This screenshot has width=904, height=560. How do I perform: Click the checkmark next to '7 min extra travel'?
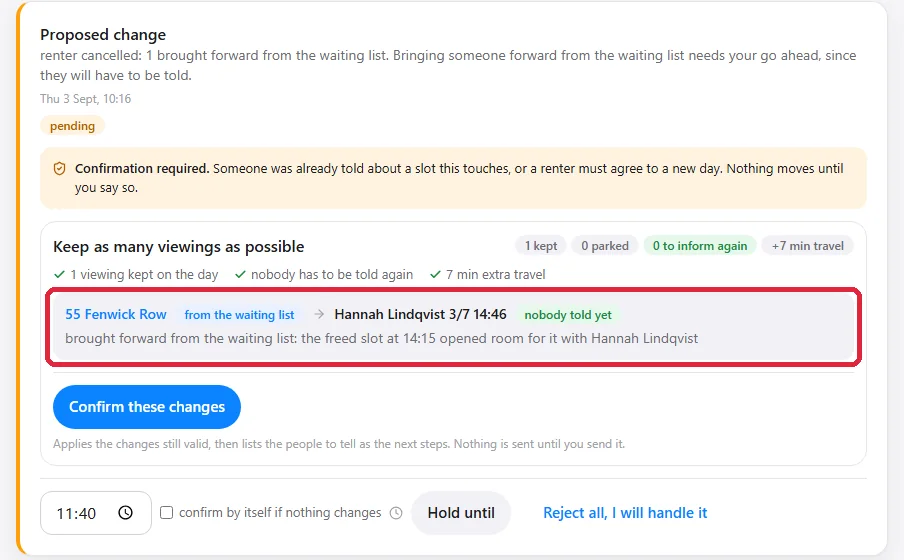click(x=435, y=275)
